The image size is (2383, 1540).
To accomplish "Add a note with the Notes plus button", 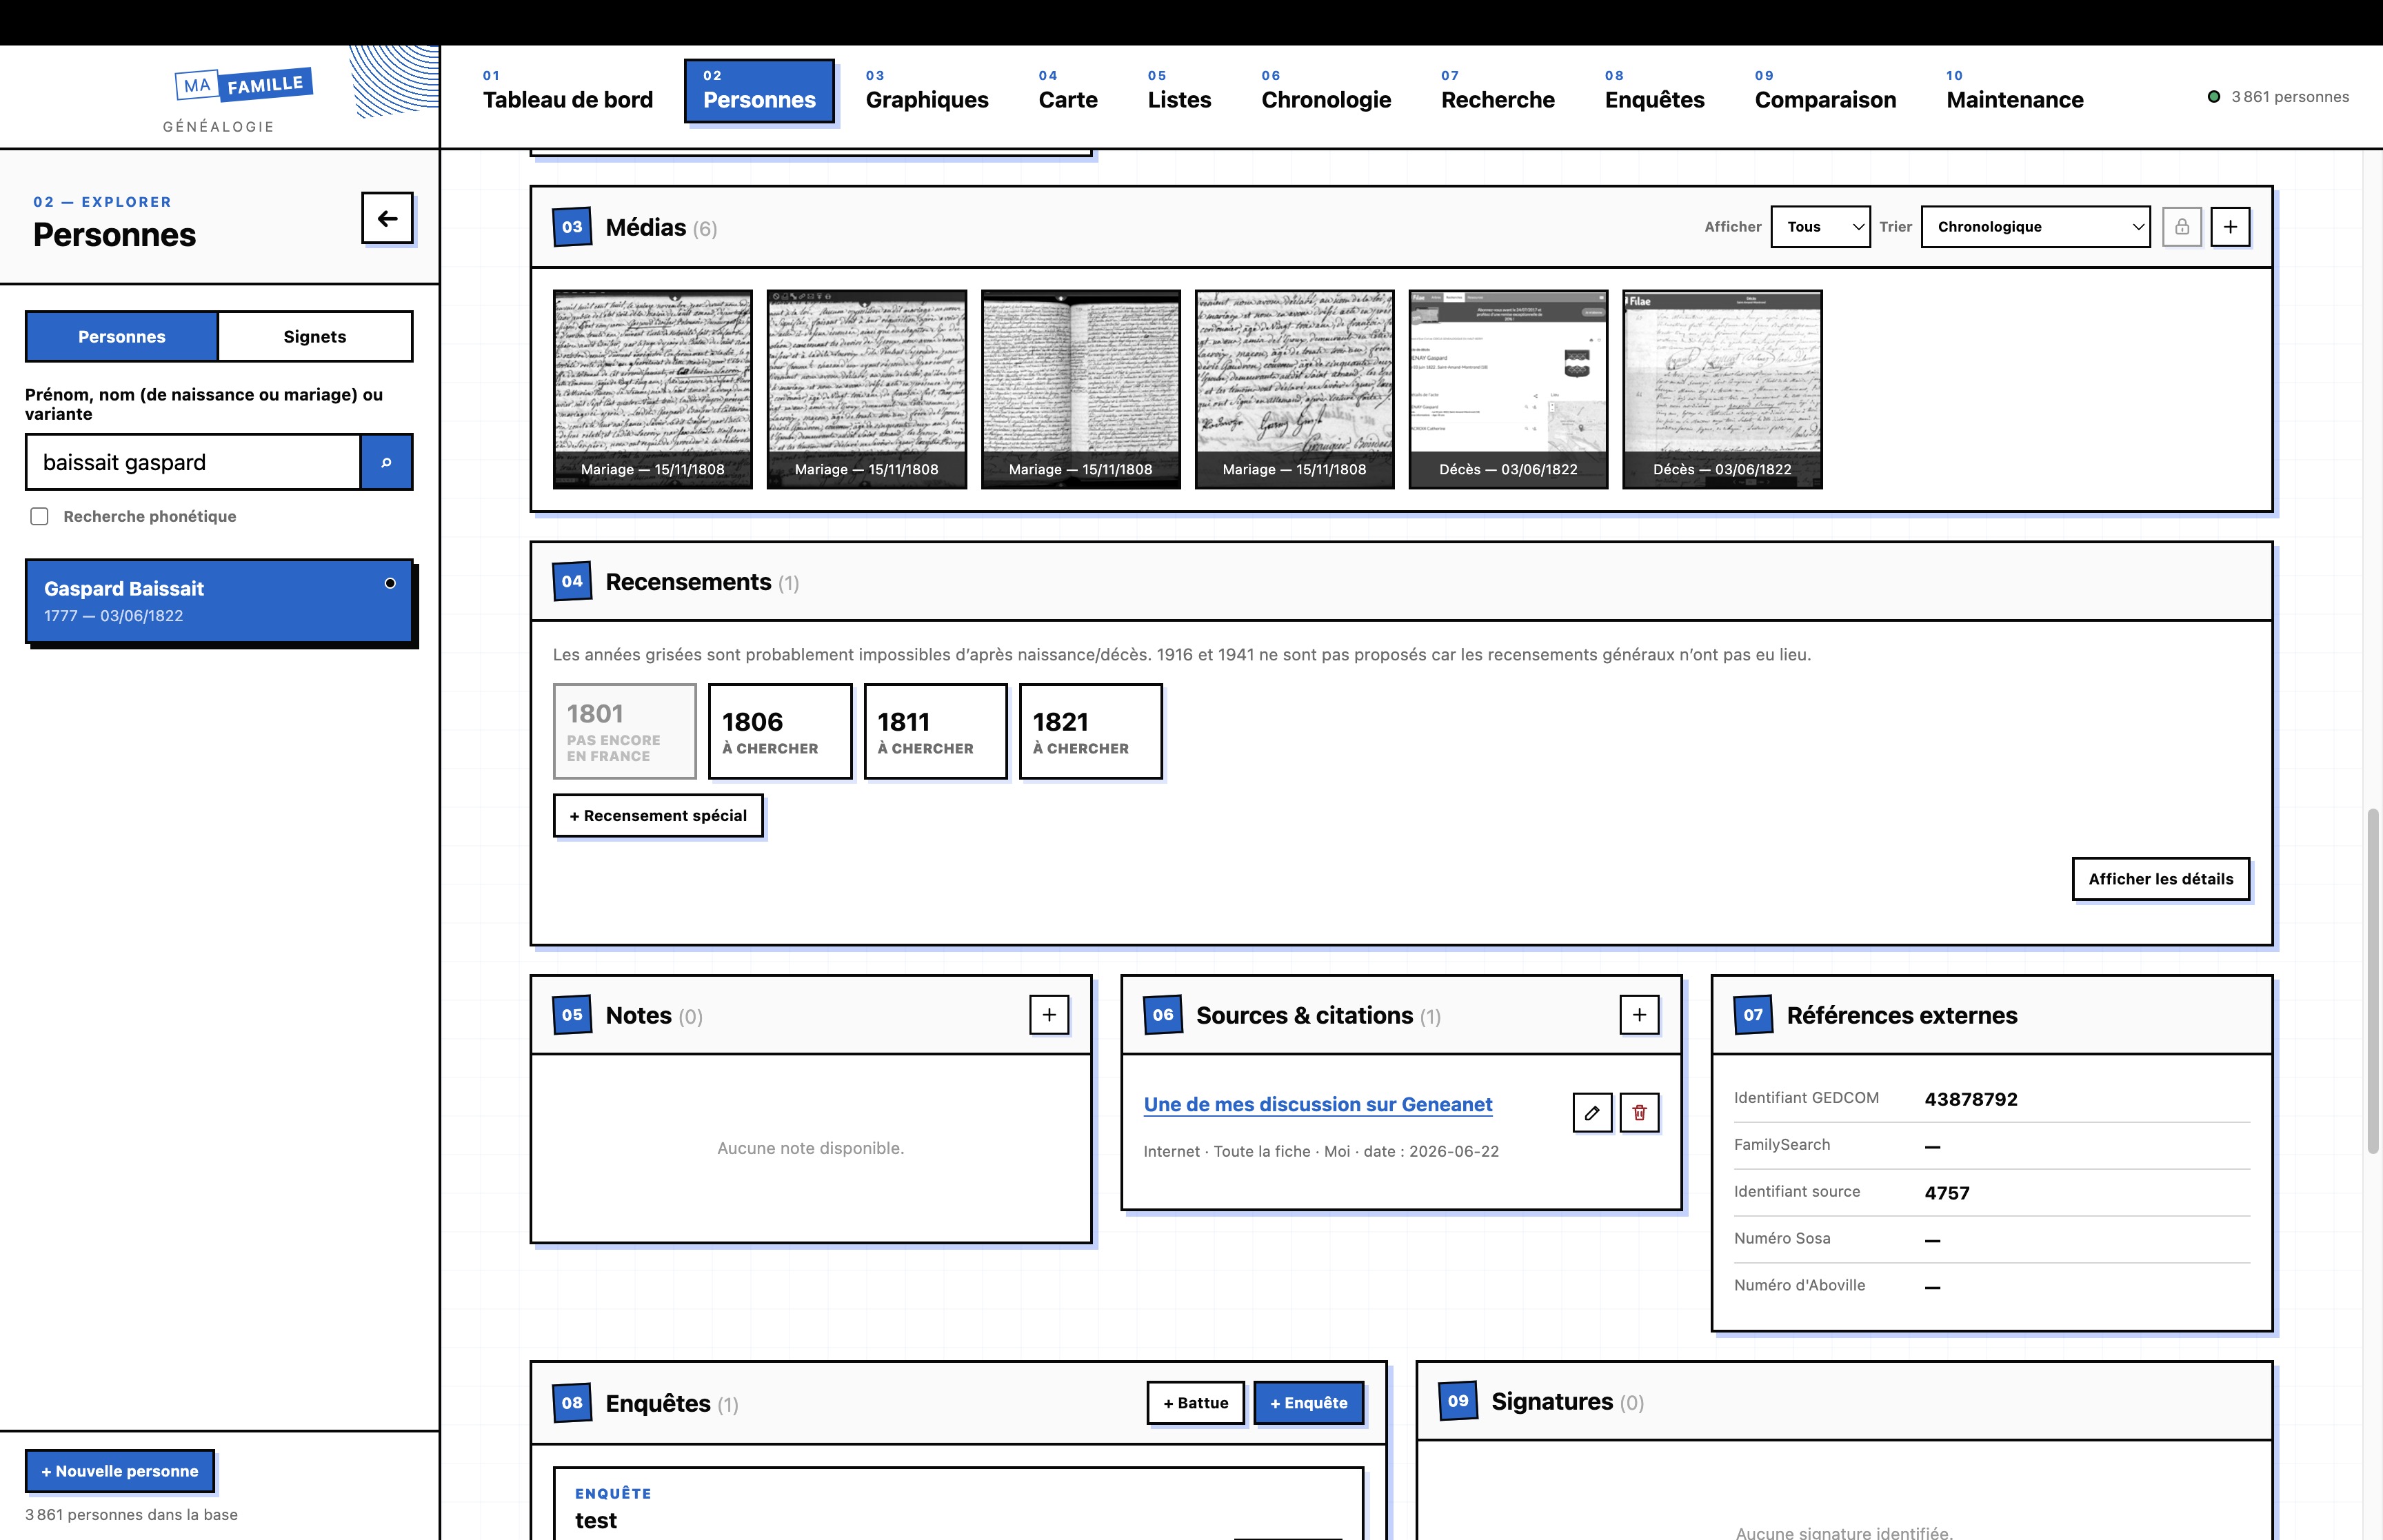I will [x=1049, y=1015].
